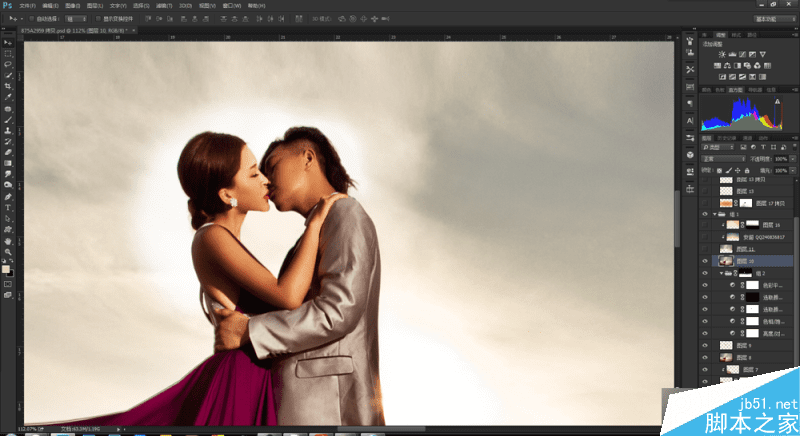
Task: Hide the 图层 10 layer
Action: (x=705, y=260)
